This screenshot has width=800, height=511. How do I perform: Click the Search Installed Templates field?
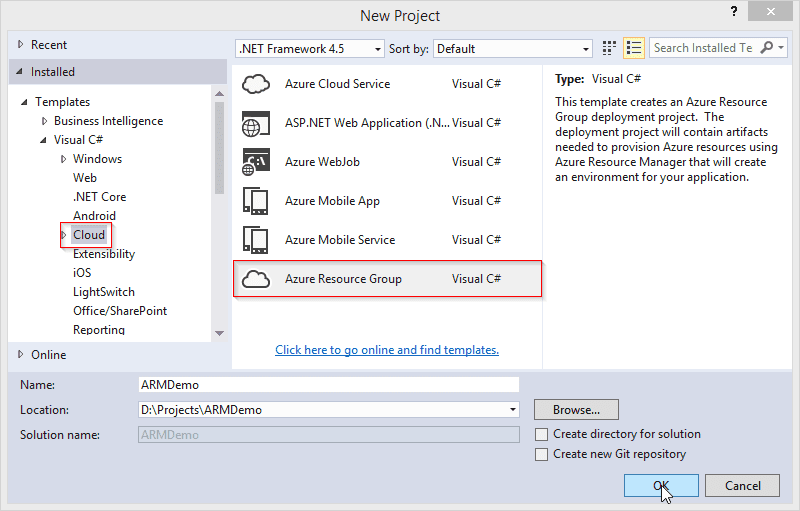click(x=704, y=48)
